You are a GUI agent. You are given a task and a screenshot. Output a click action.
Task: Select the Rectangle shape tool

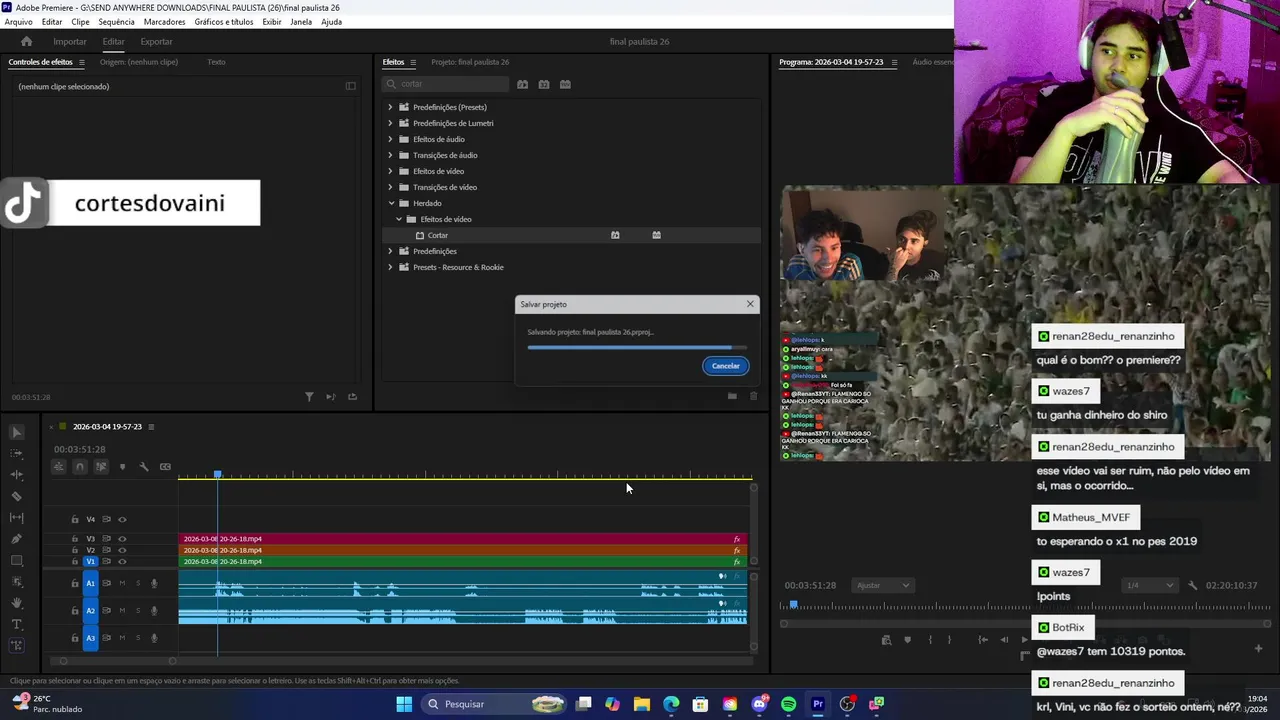pos(17,561)
